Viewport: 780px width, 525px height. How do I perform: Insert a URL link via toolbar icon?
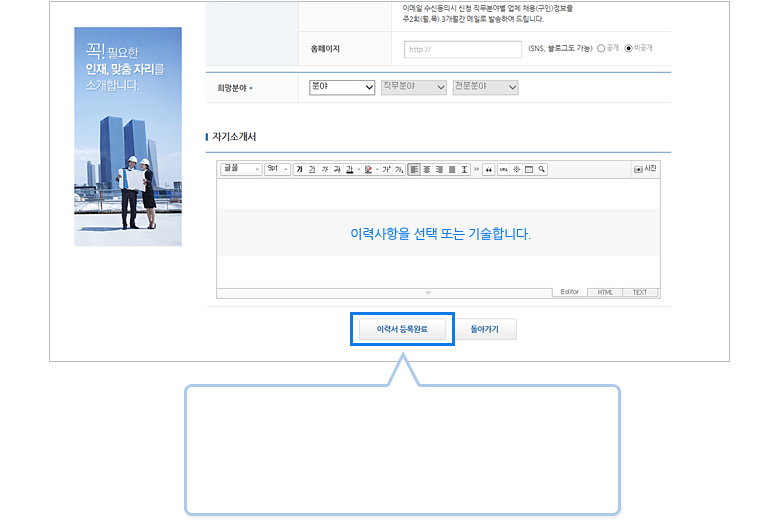click(x=503, y=170)
